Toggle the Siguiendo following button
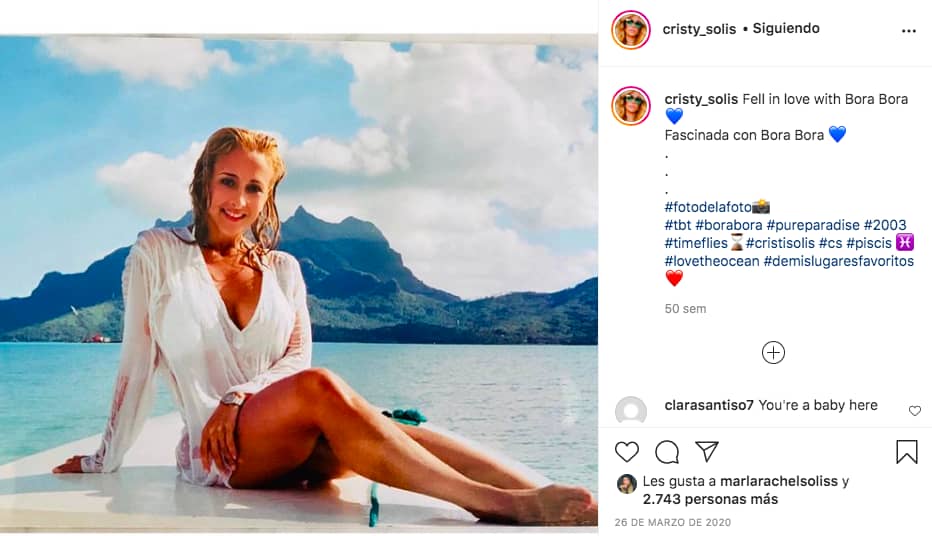 786,29
